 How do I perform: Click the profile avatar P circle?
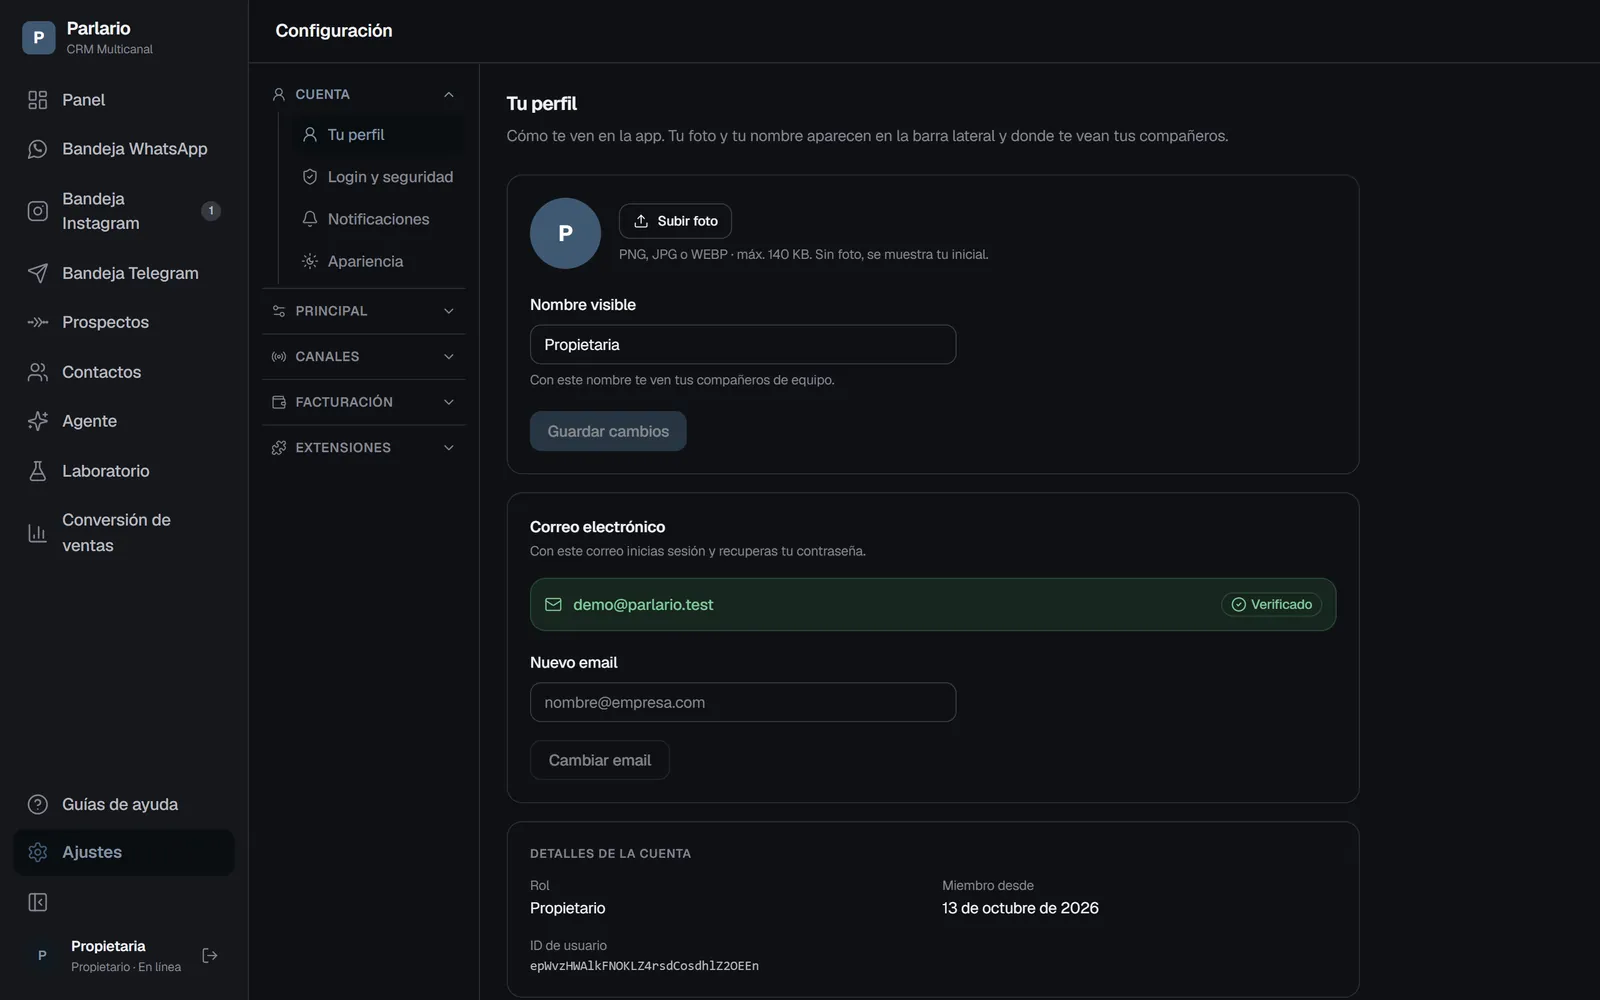(565, 233)
